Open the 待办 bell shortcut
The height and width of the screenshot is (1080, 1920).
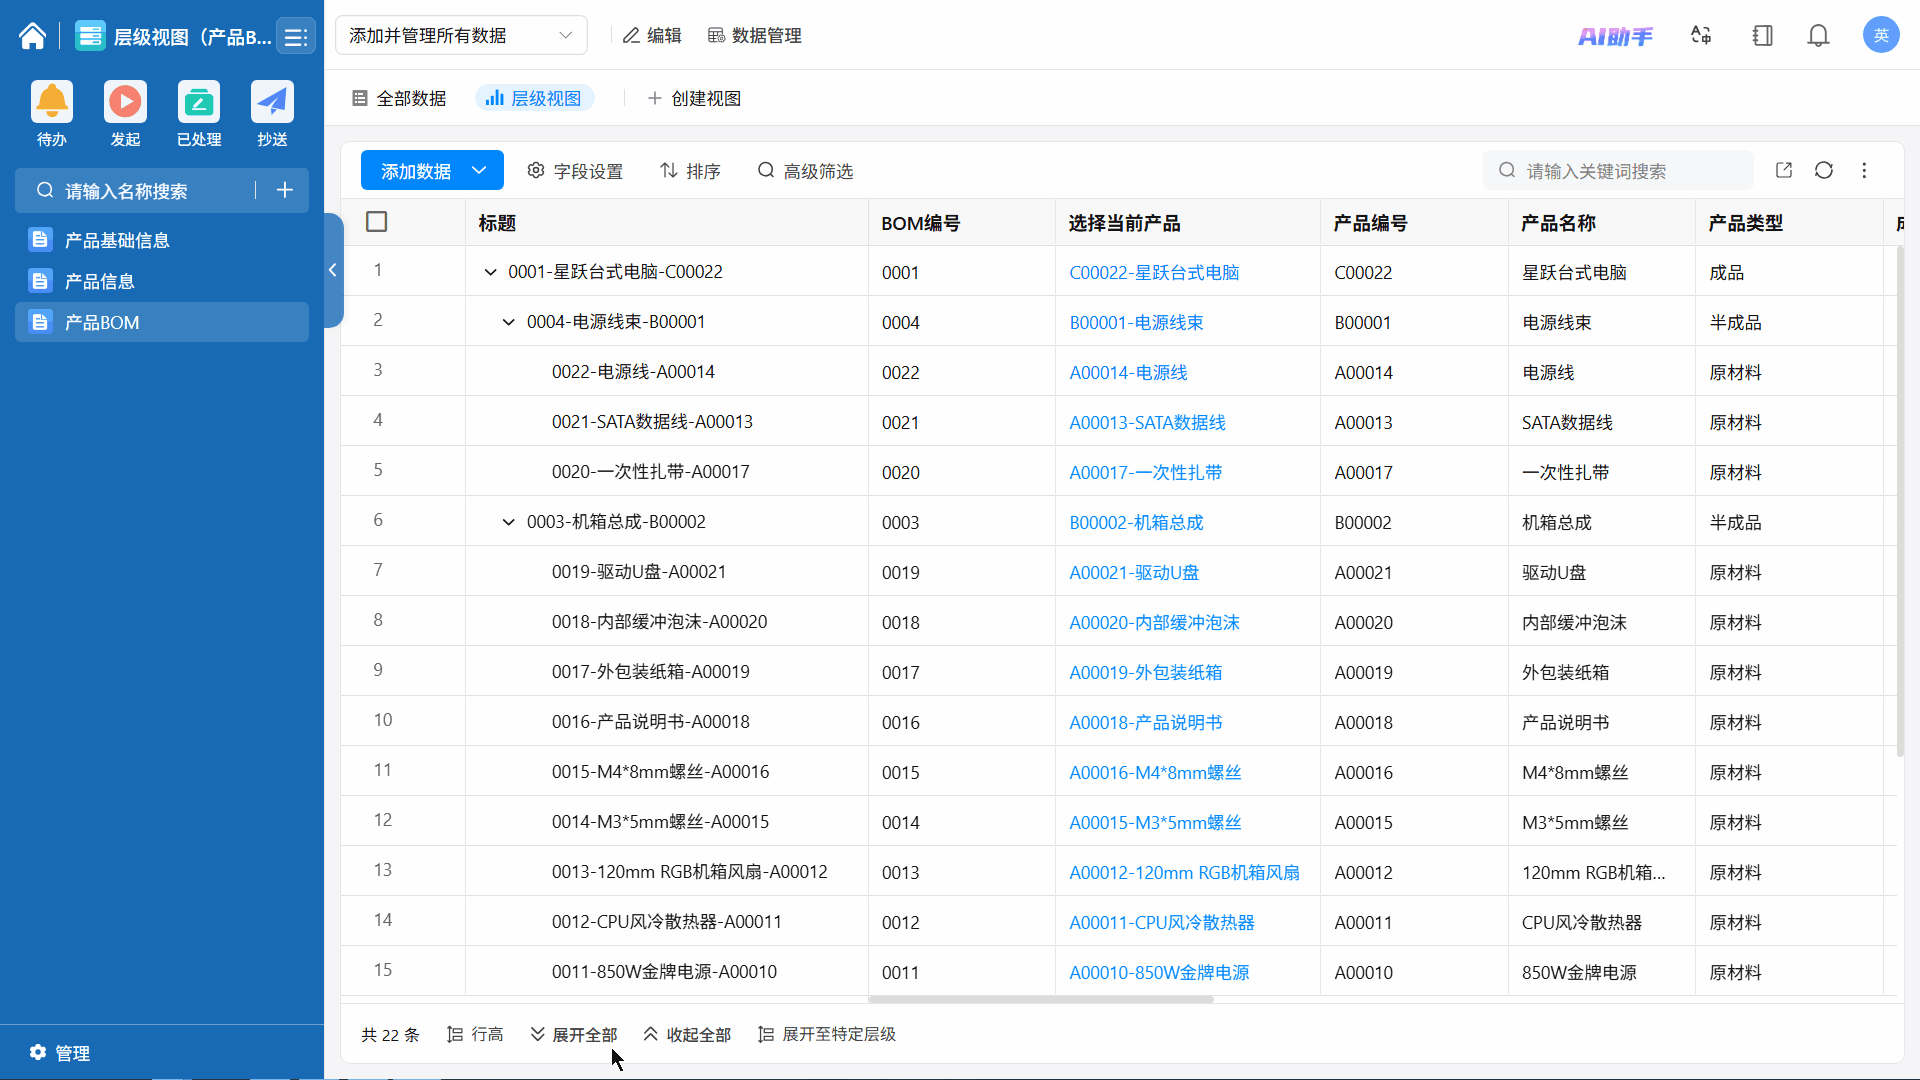(52, 102)
